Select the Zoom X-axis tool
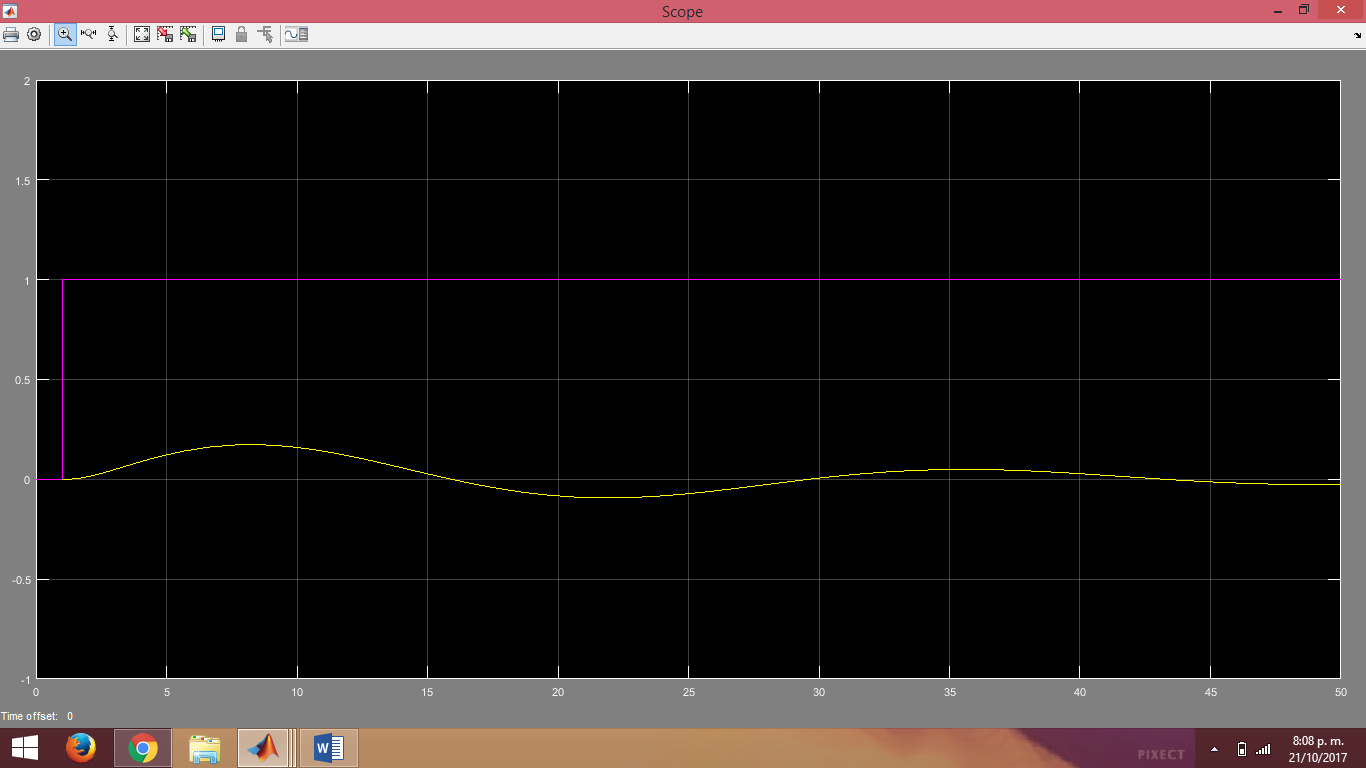The height and width of the screenshot is (768, 1366). 88,34
